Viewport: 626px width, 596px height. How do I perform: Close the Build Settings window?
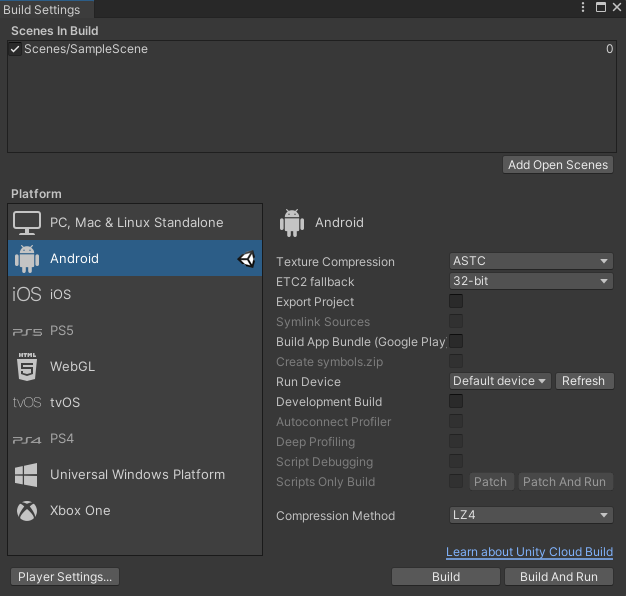tap(617, 7)
